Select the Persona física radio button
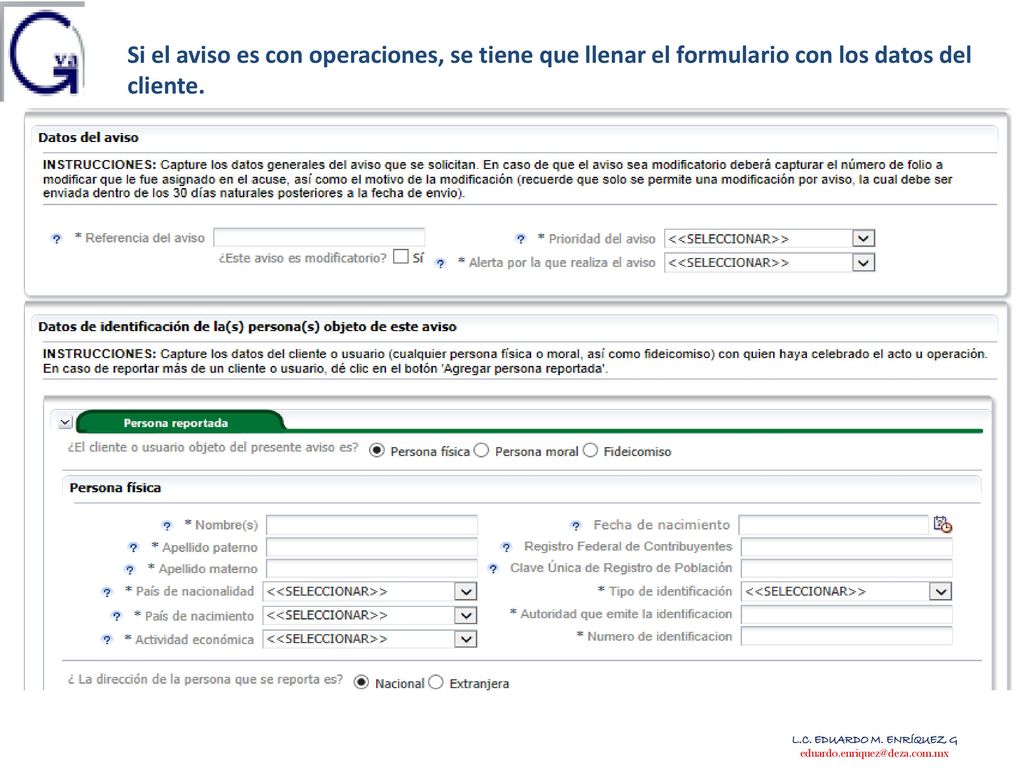Image resolution: width=1024 pixels, height=768 pixels. click(x=377, y=451)
